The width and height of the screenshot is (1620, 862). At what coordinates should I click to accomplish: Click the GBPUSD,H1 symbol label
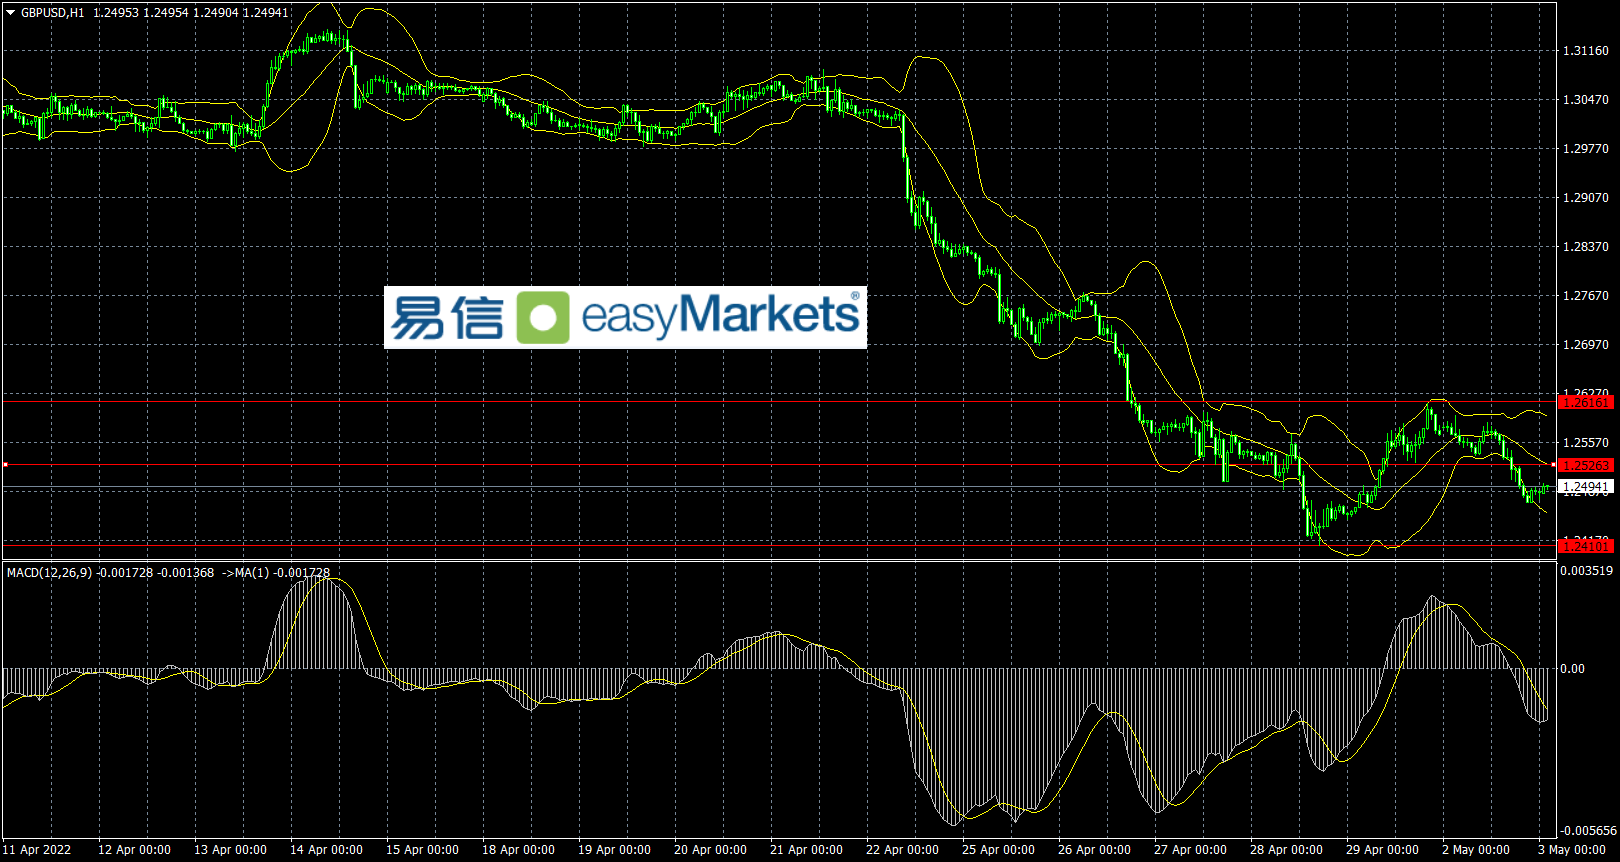(x=53, y=13)
